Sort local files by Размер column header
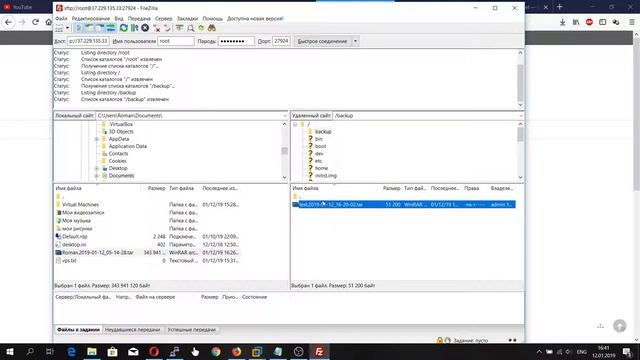This screenshot has width=640, height=360. (156, 188)
